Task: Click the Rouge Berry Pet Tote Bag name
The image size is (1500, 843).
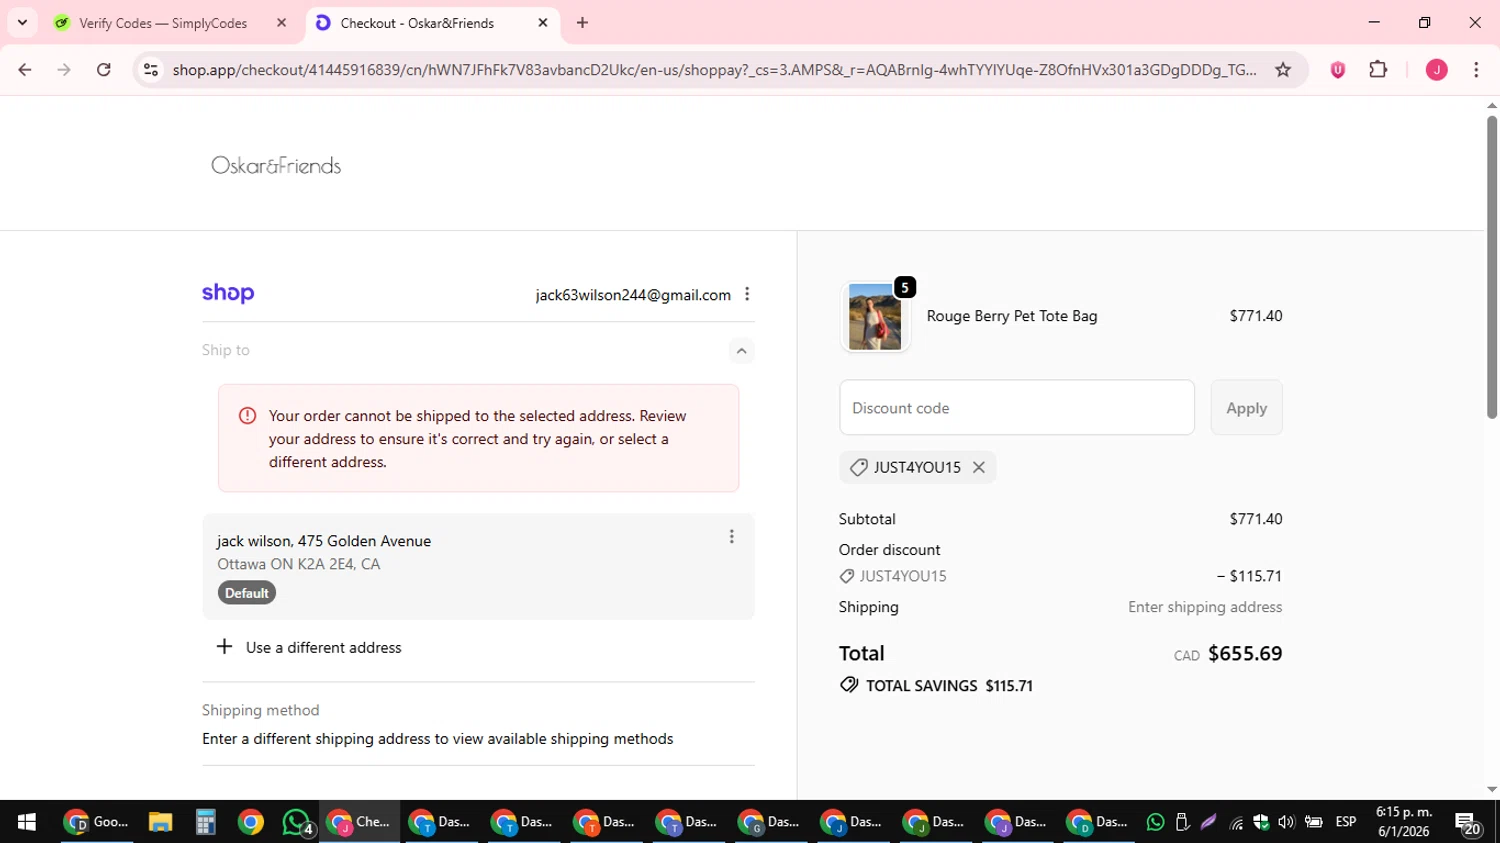Action: (x=1012, y=316)
